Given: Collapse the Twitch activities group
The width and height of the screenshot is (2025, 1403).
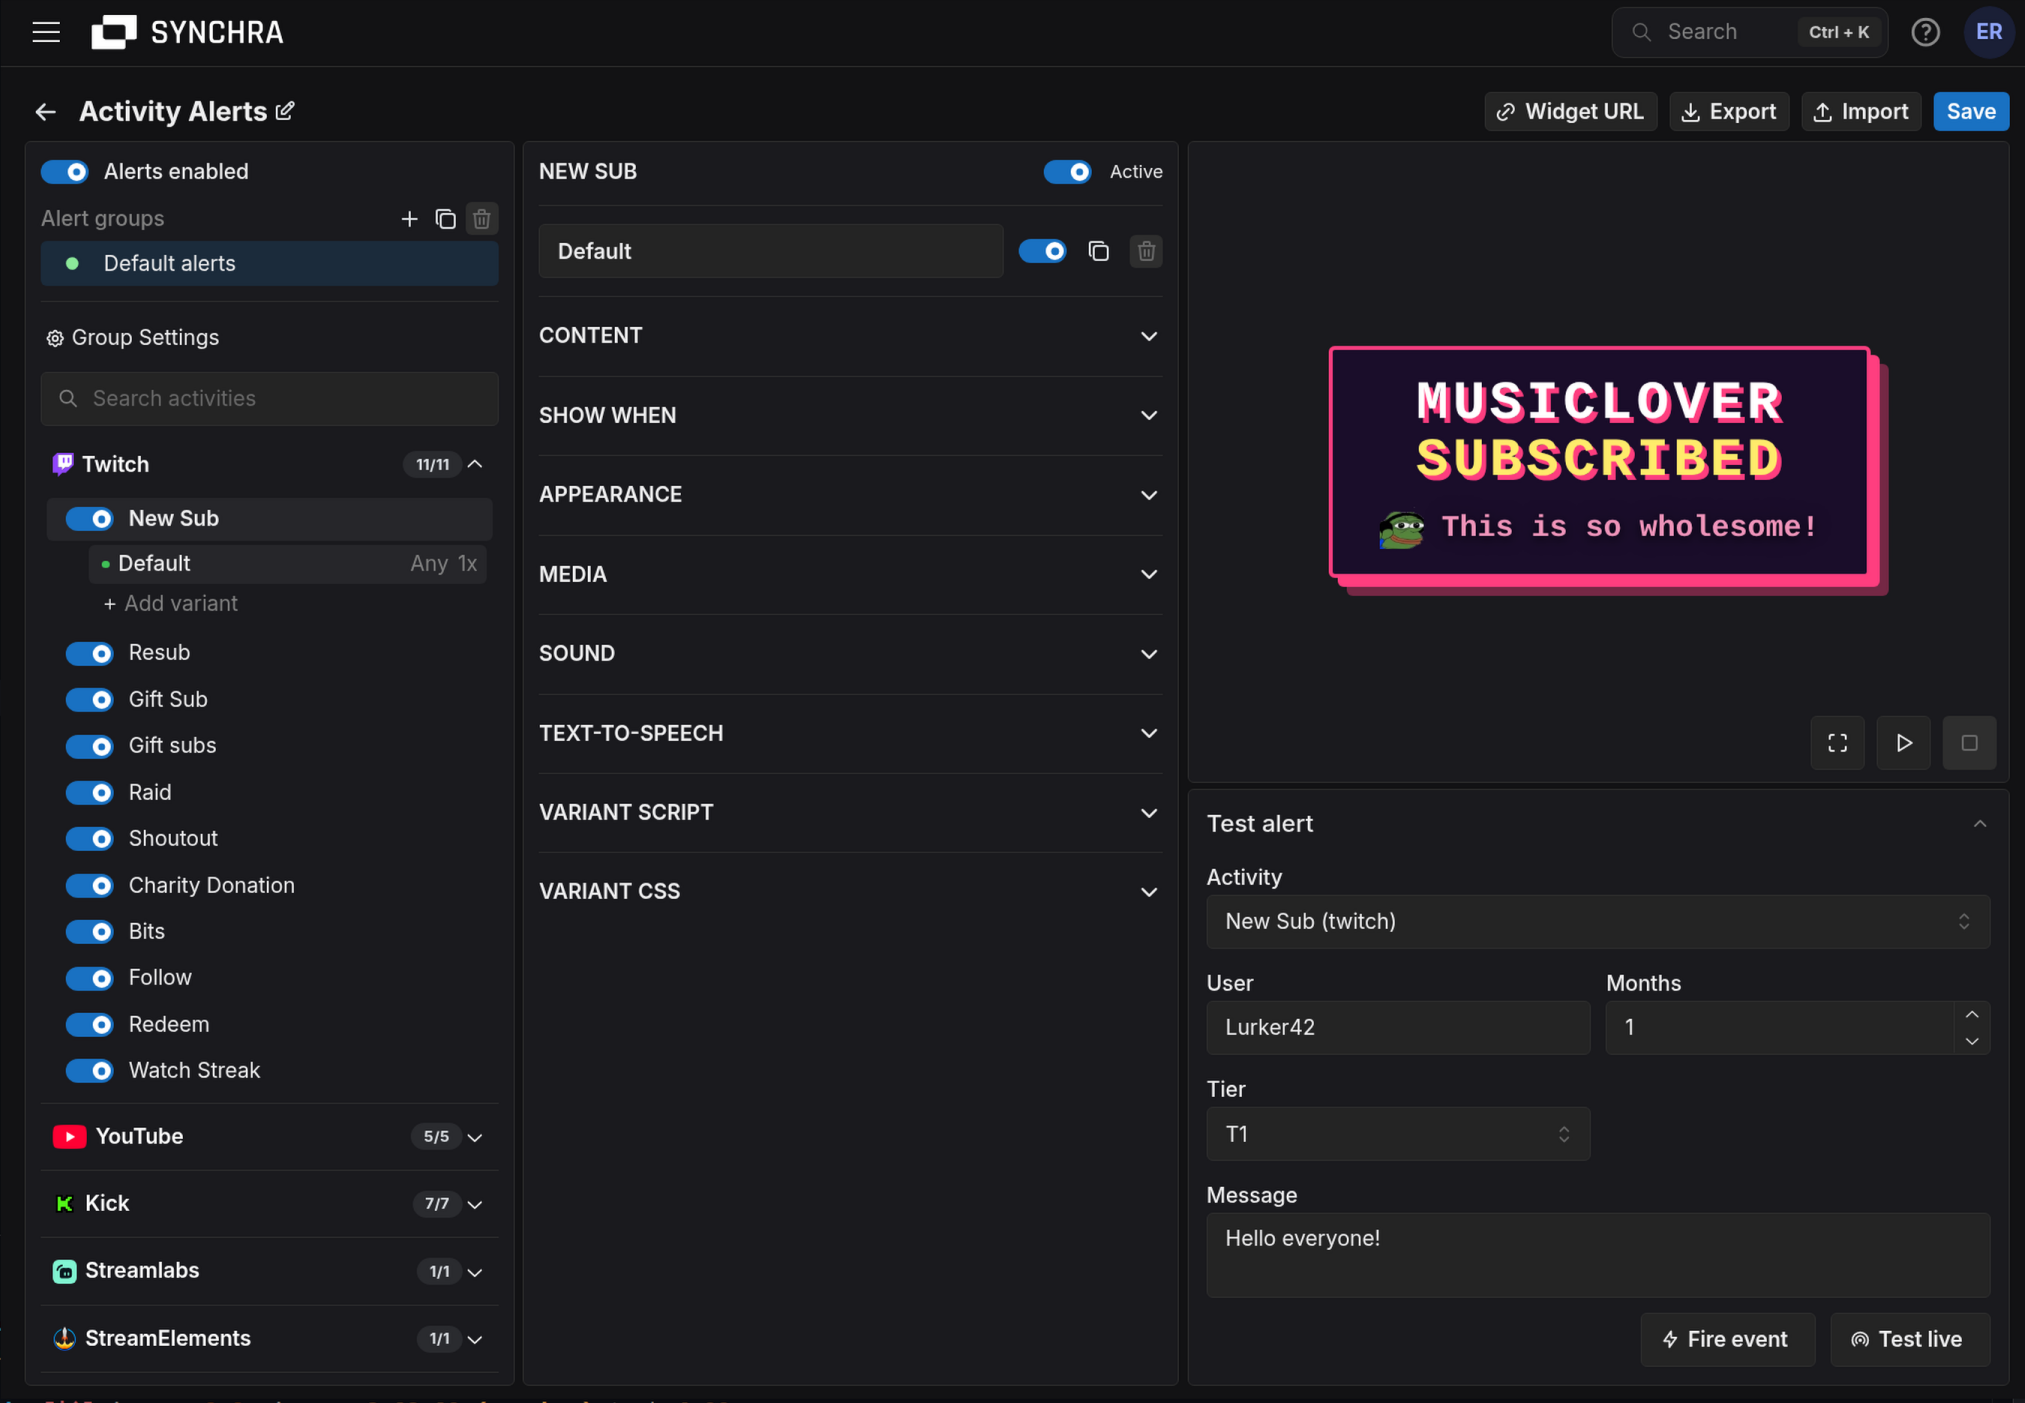Looking at the screenshot, I should coord(475,464).
